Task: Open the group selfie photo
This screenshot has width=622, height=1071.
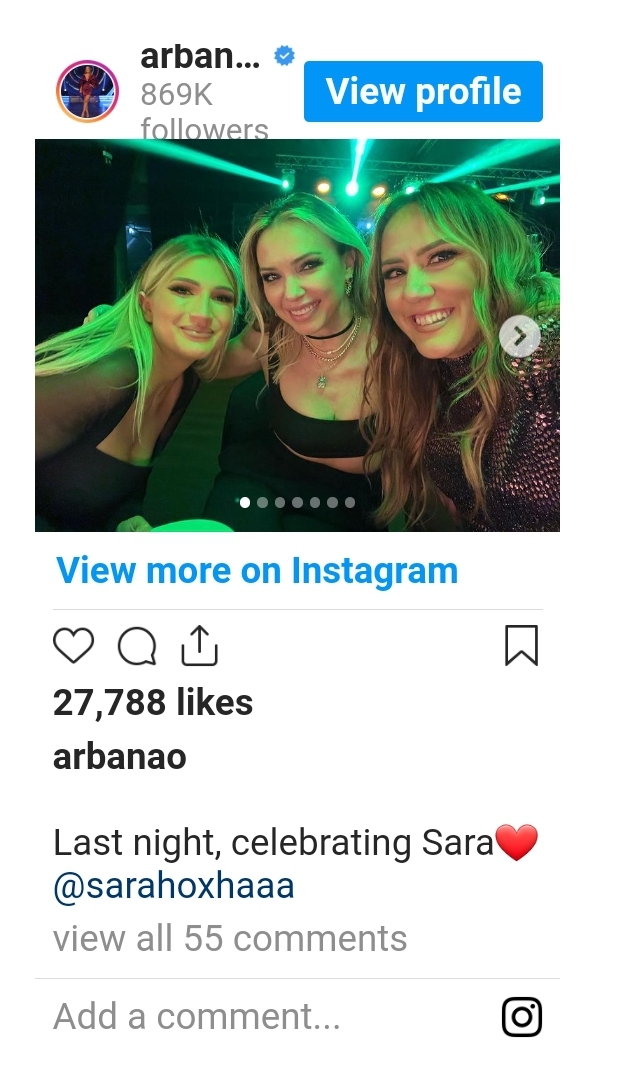Action: coord(297,335)
